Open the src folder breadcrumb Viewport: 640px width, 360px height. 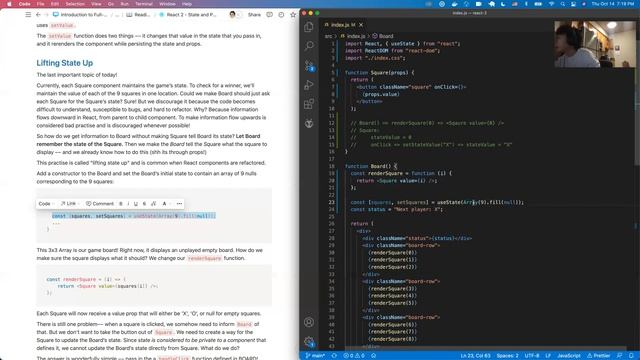tap(328, 36)
